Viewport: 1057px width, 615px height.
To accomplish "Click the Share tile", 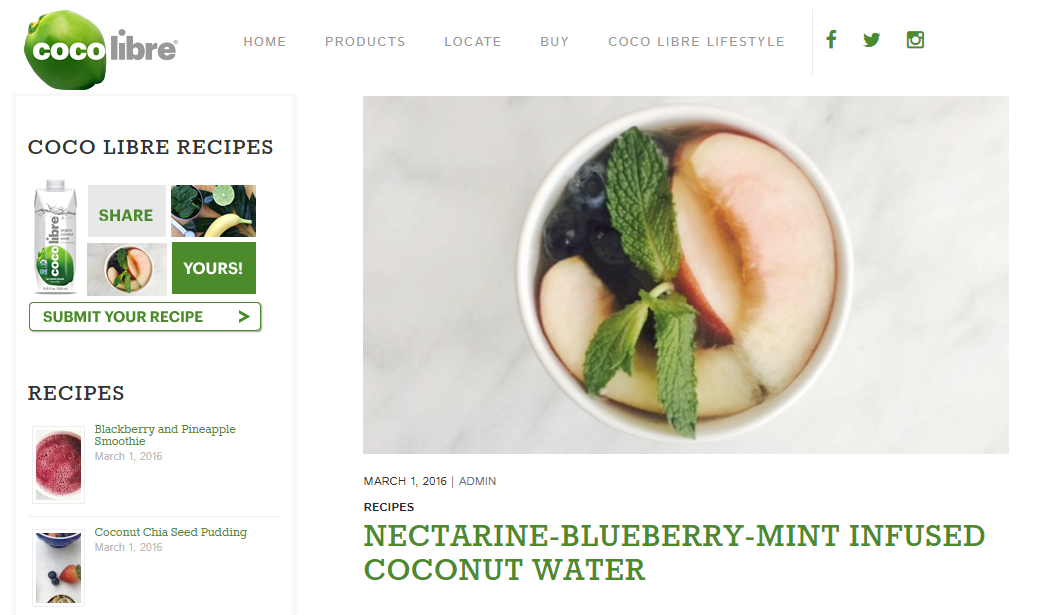I will click(127, 211).
